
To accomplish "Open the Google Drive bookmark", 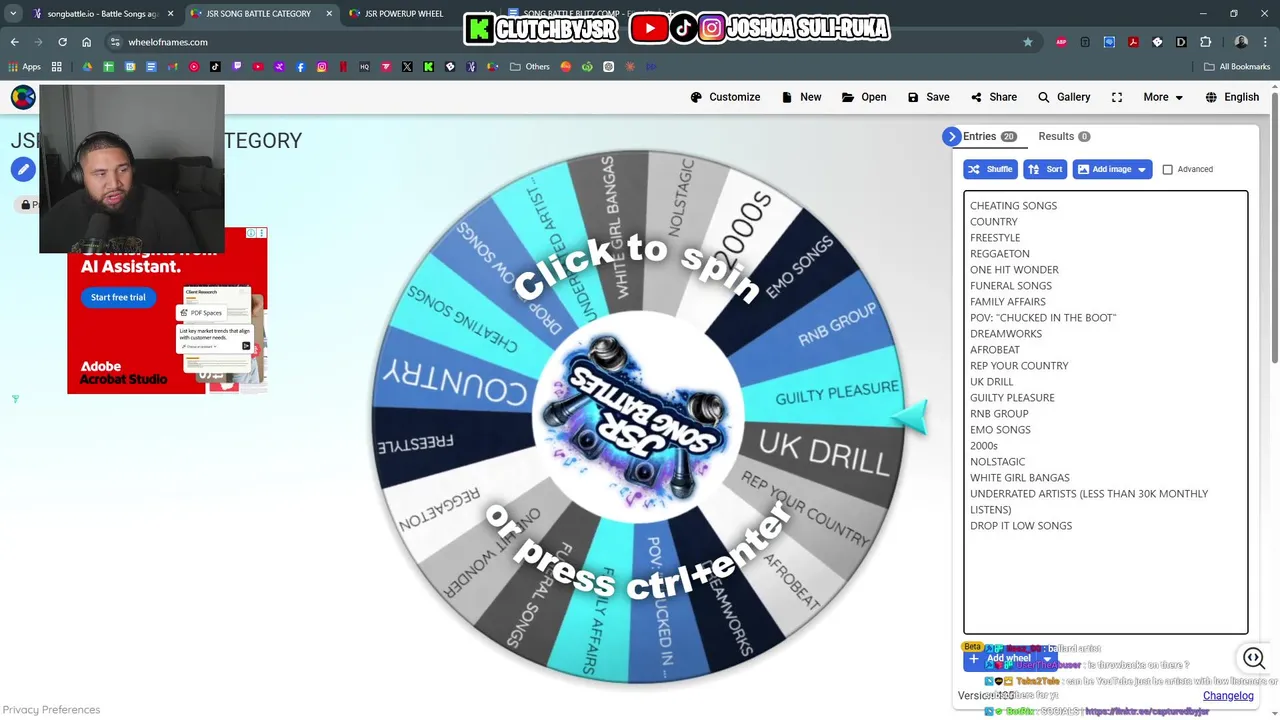I will point(88,67).
